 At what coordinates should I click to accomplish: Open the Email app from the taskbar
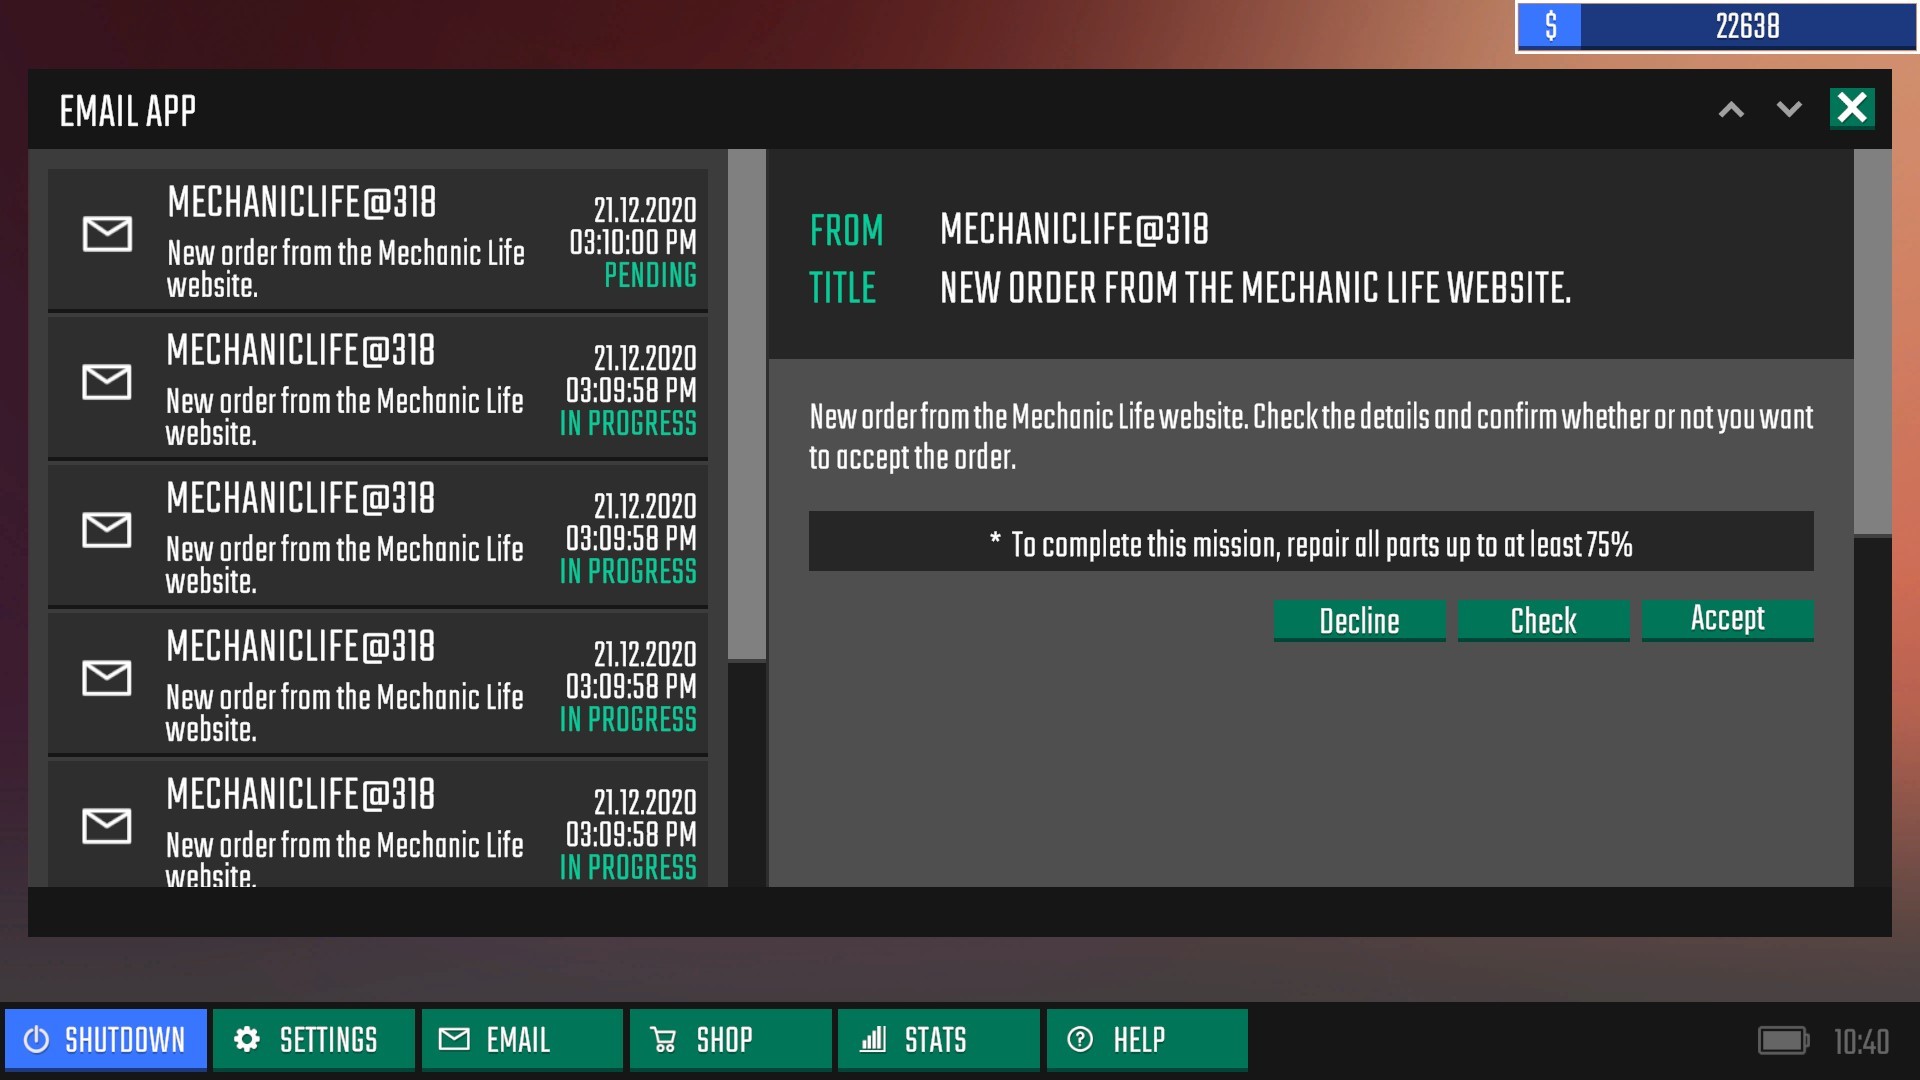pyautogui.click(x=520, y=1039)
